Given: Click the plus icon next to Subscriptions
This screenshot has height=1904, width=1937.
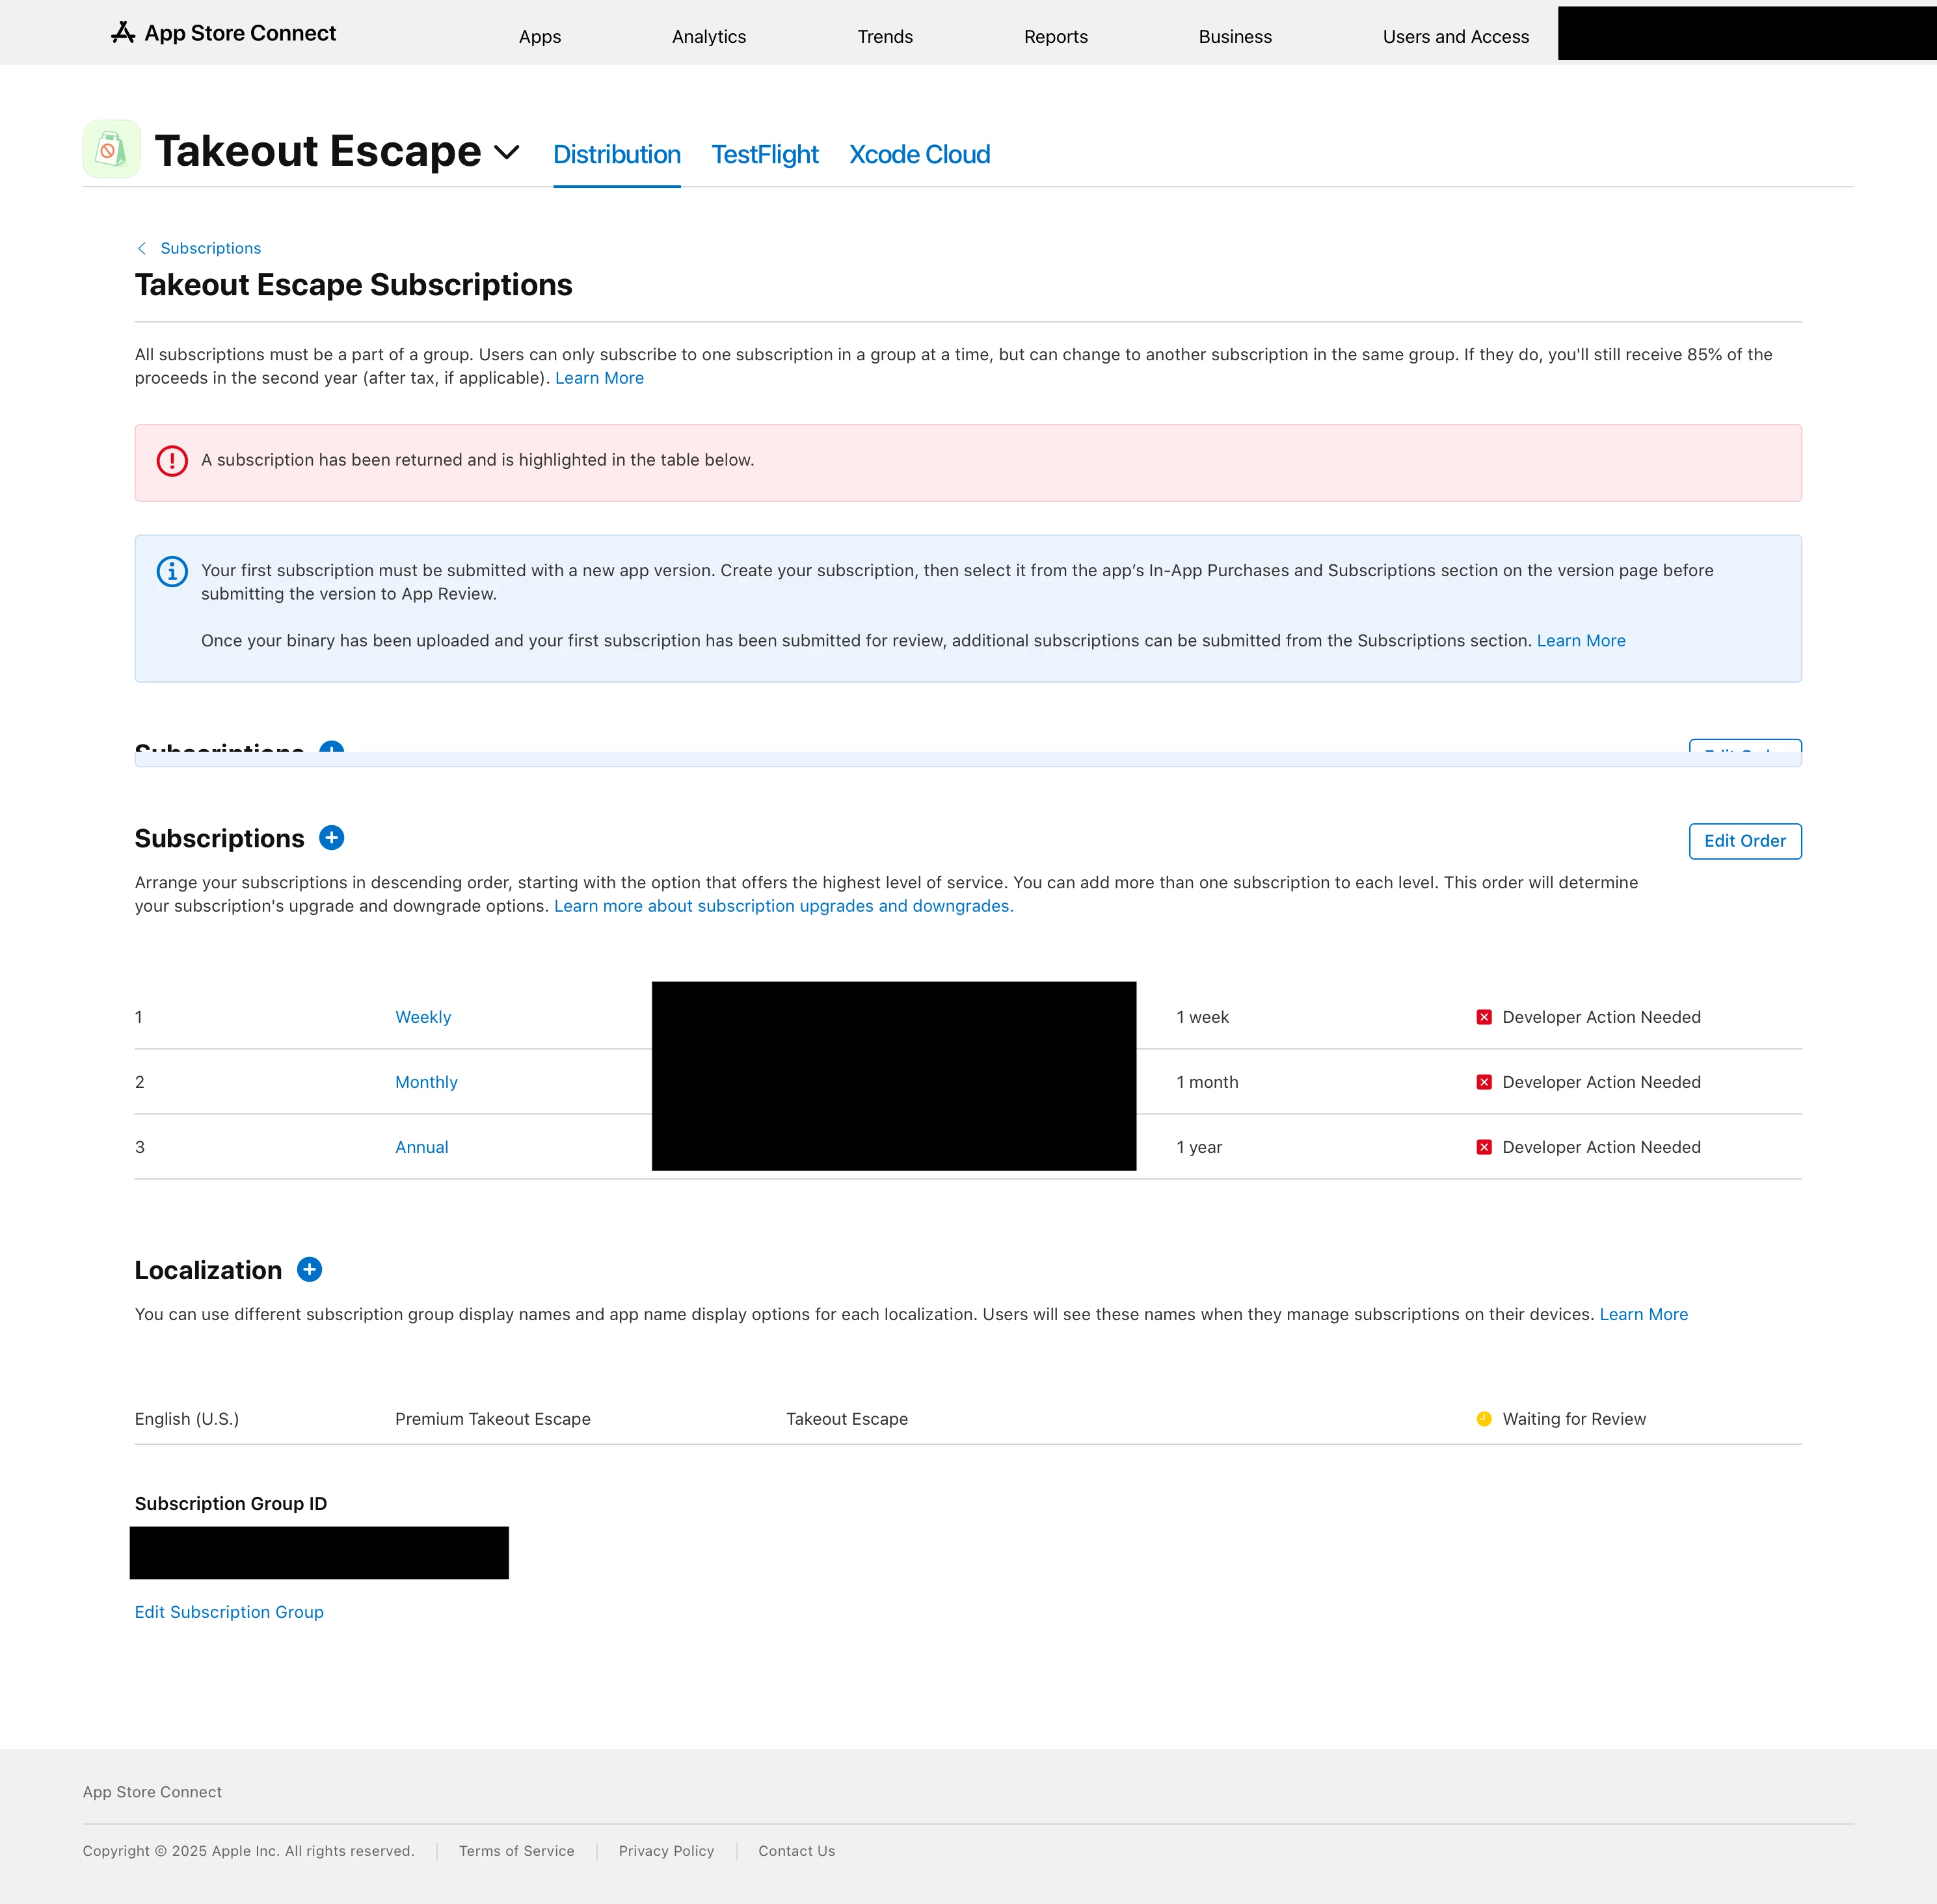Looking at the screenshot, I should point(331,838).
